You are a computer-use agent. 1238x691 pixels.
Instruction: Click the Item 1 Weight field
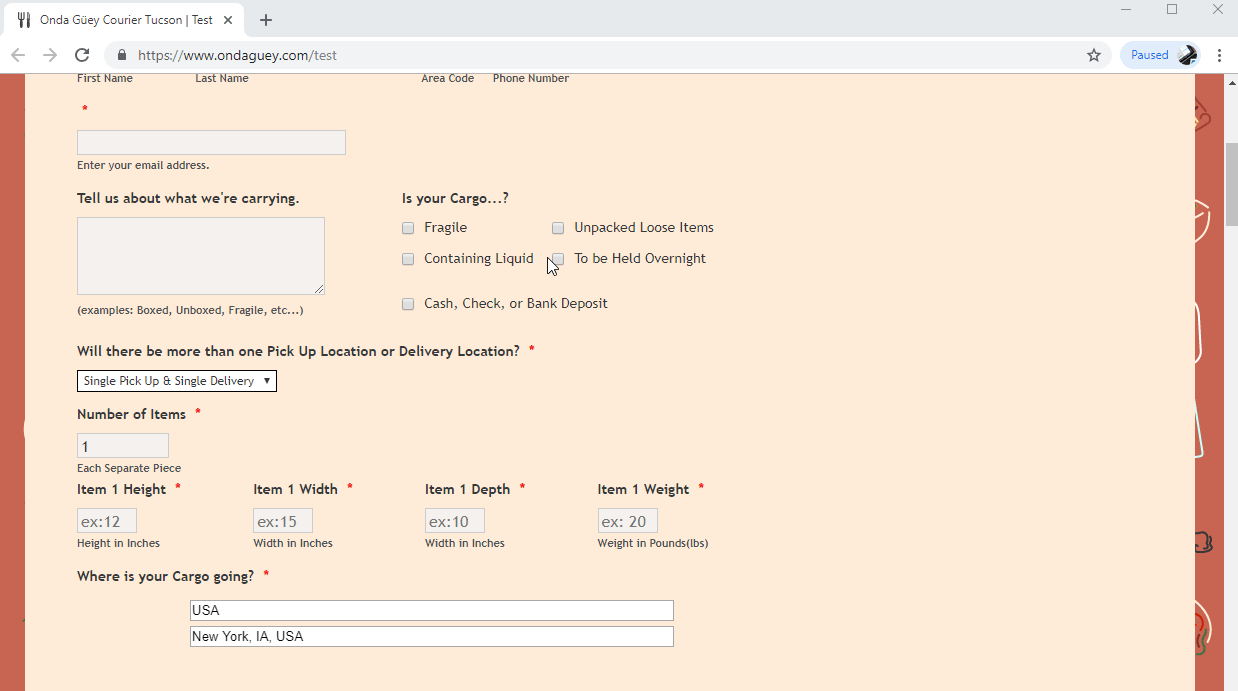[627, 521]
